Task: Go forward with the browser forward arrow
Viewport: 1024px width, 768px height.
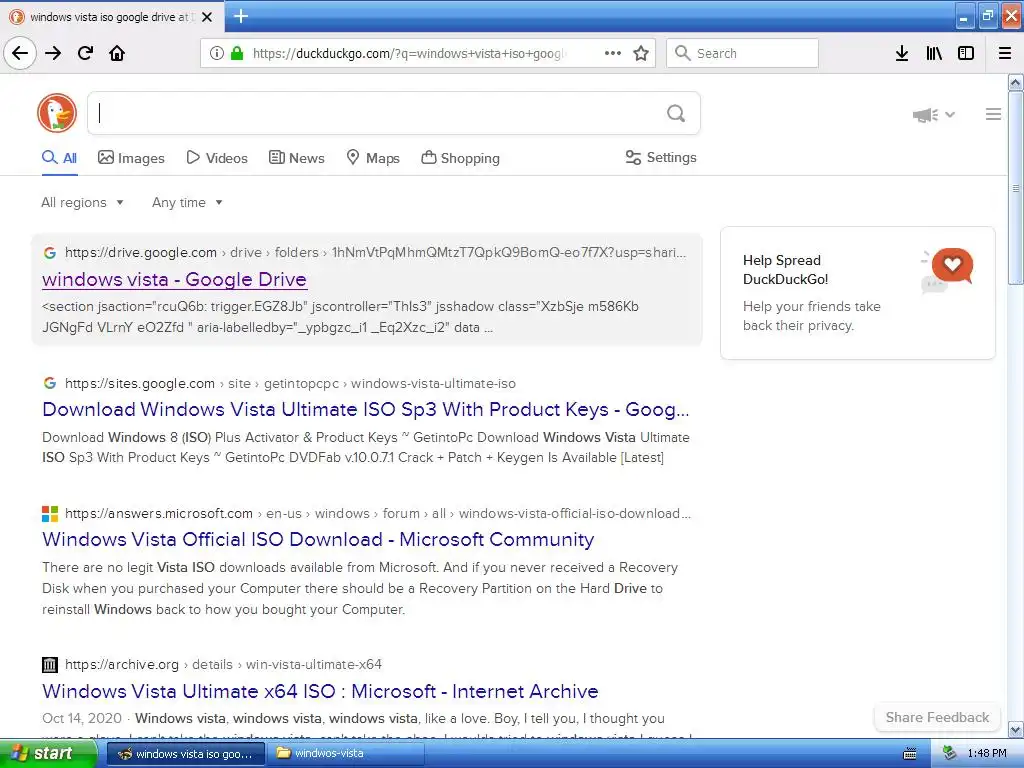Action: 53,53
